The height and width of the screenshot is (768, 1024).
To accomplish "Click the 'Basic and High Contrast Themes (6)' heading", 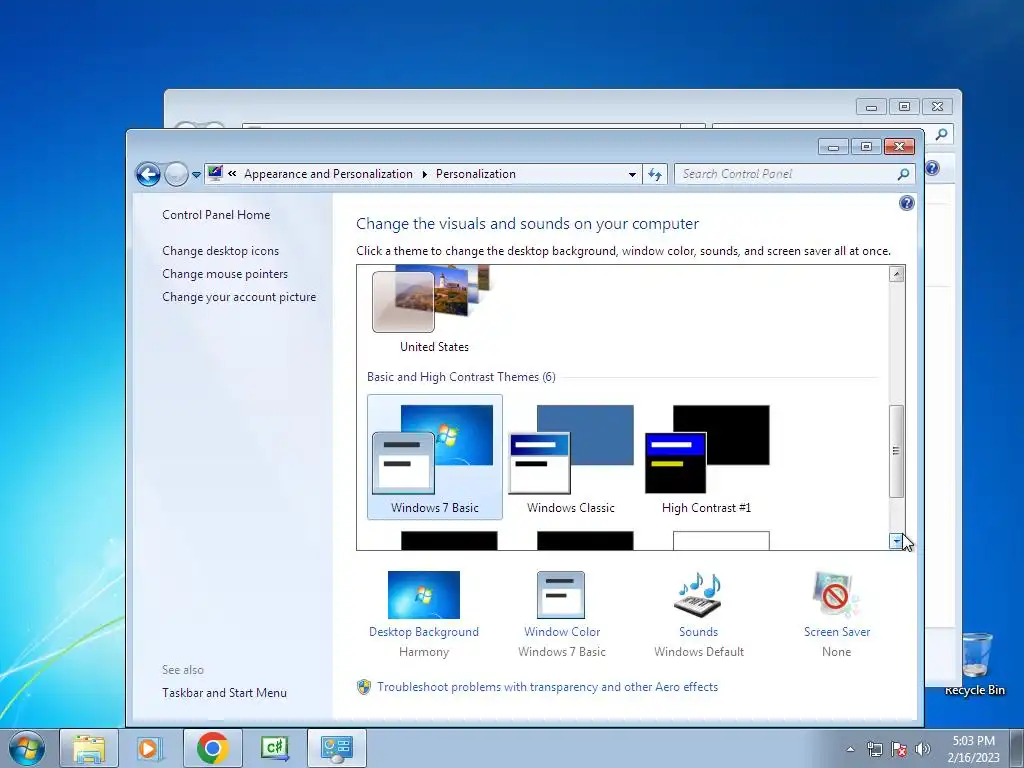I will pos(461,377).
